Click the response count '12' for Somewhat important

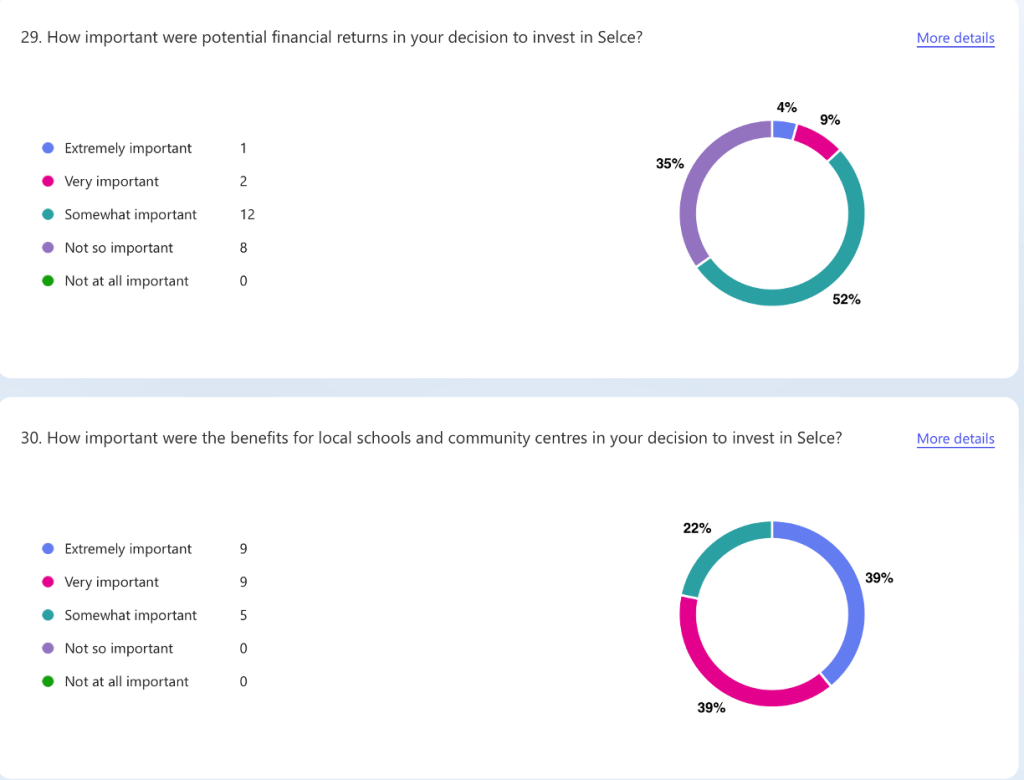(x=247, y=214)
